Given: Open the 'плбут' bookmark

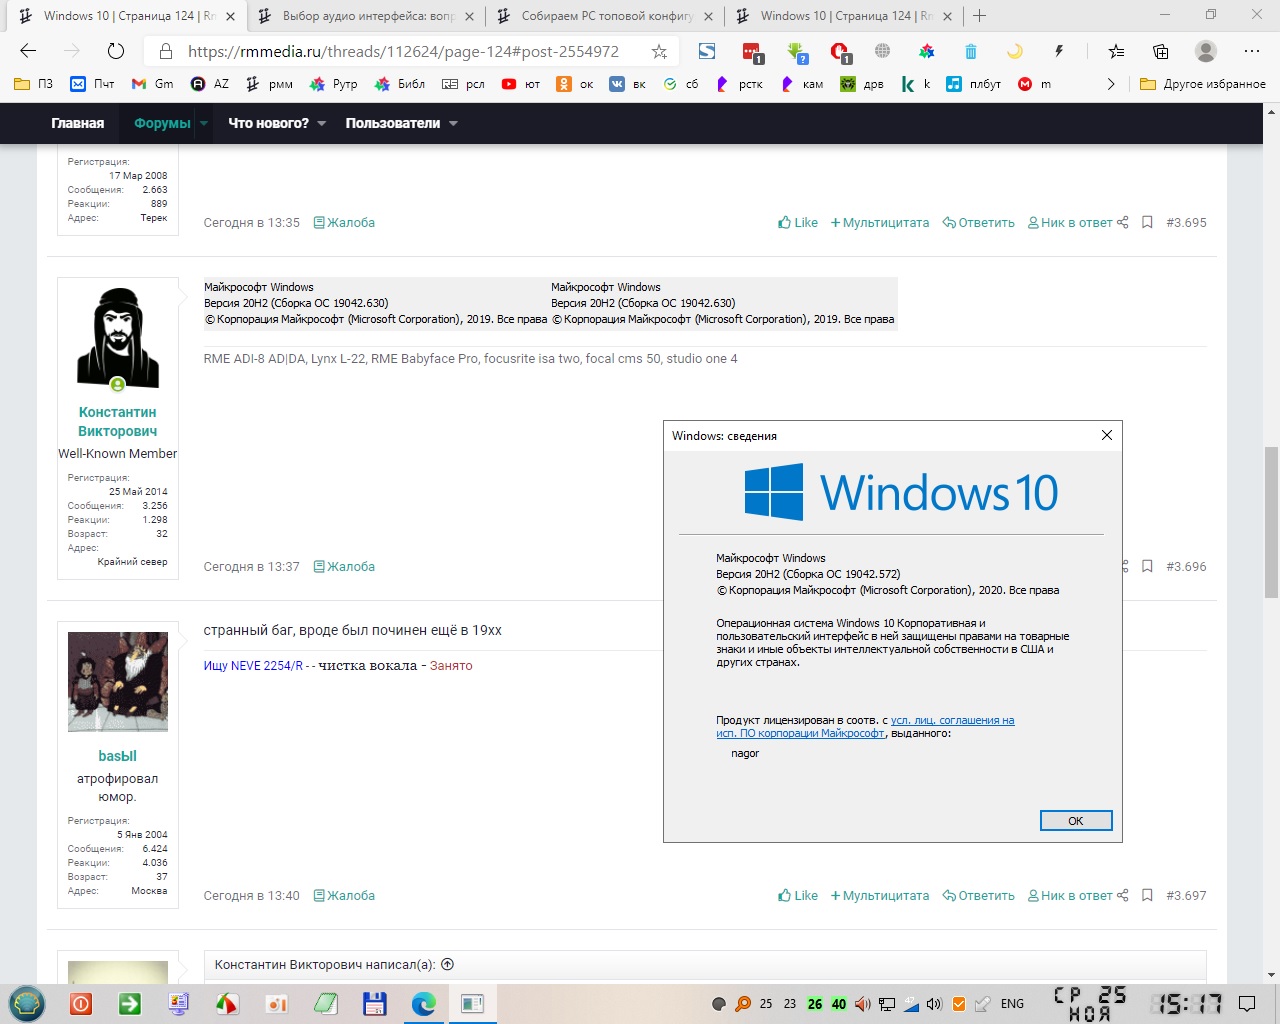Looking at the screenshot, I should [x=974, y=84].
